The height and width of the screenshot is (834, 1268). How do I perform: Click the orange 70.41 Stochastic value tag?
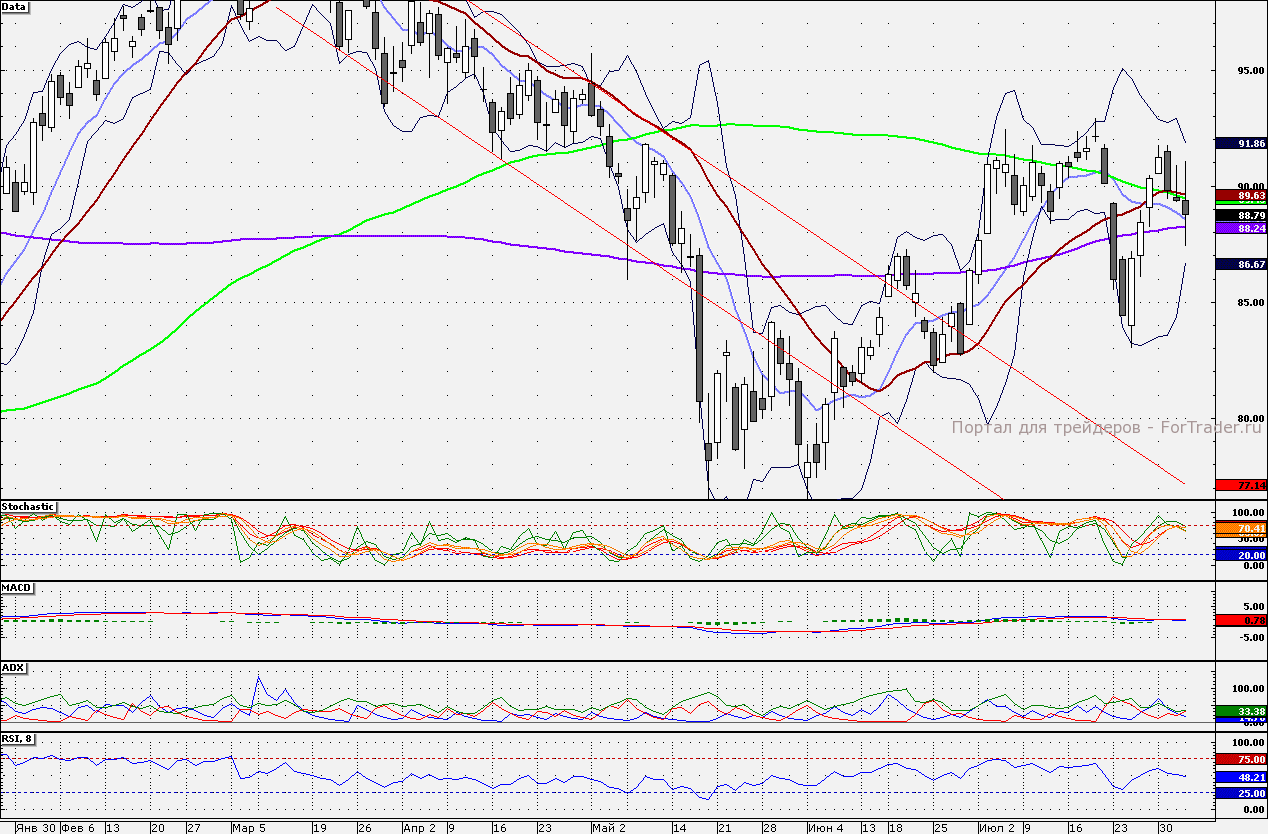coord(1241,528)
